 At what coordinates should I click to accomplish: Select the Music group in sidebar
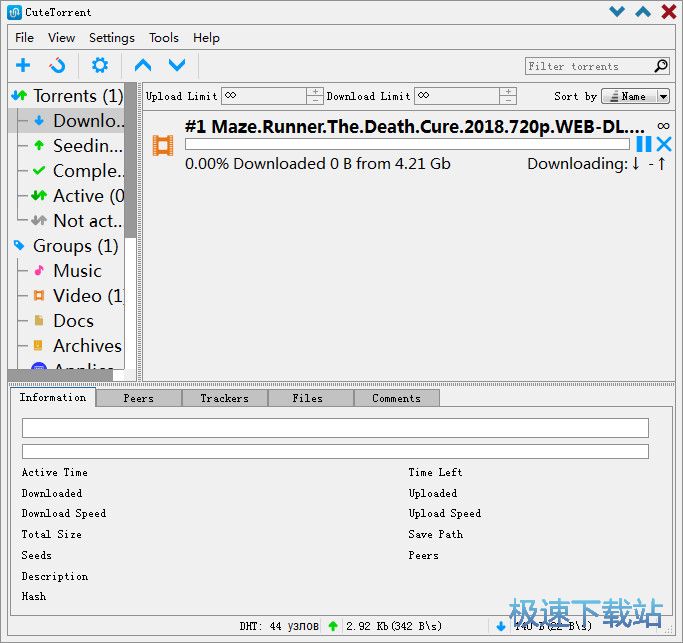[x=77, y=271]
